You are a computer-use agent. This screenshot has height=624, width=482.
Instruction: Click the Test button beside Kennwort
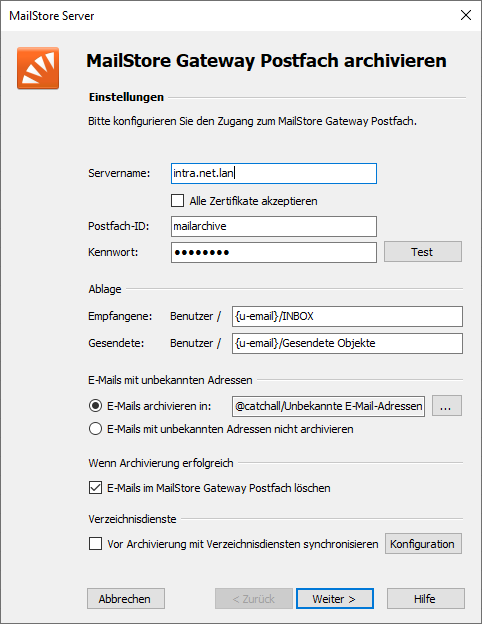[423, 252]
